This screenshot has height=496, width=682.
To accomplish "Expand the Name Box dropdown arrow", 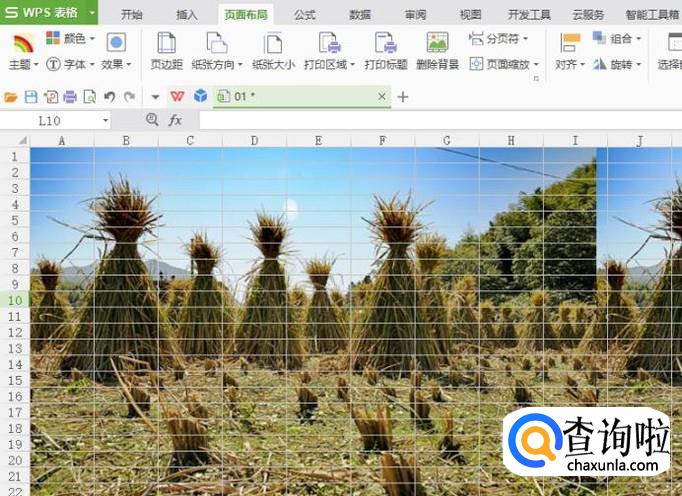I will (x=105, y=121).
